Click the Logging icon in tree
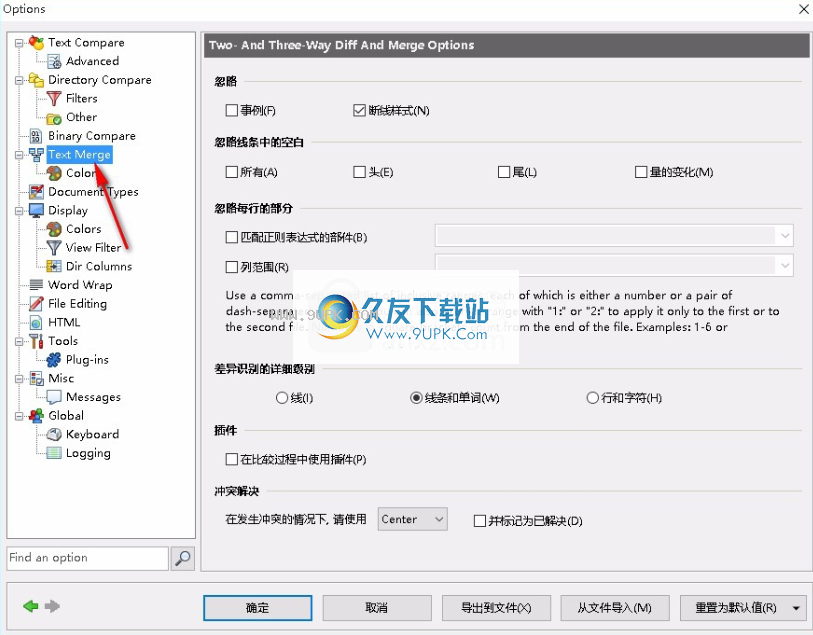Image resolution: width=813 pixels, height=635 pixels. [54, 453]
